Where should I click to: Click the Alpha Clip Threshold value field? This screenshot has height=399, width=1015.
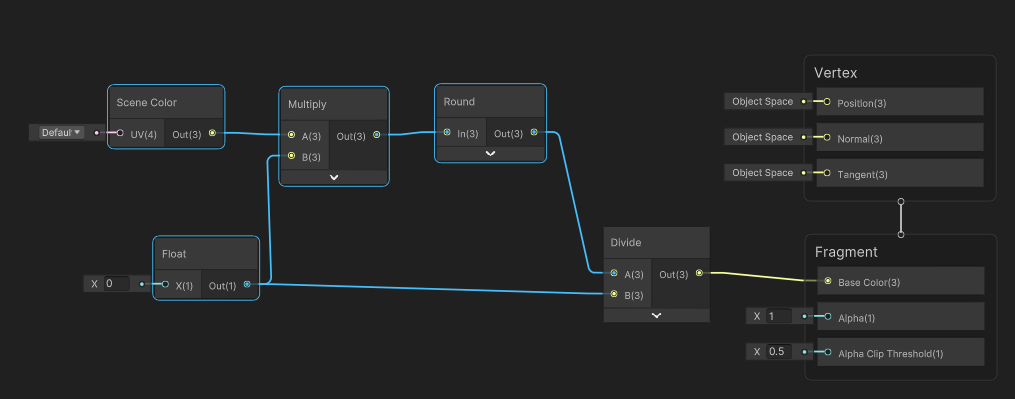click(779, 352)
